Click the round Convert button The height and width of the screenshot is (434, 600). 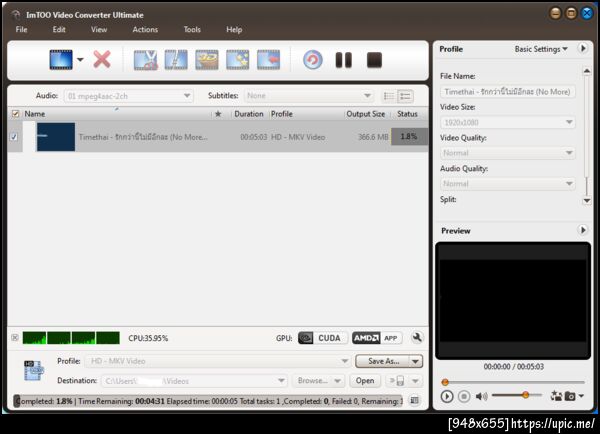(x=313, y=60)
